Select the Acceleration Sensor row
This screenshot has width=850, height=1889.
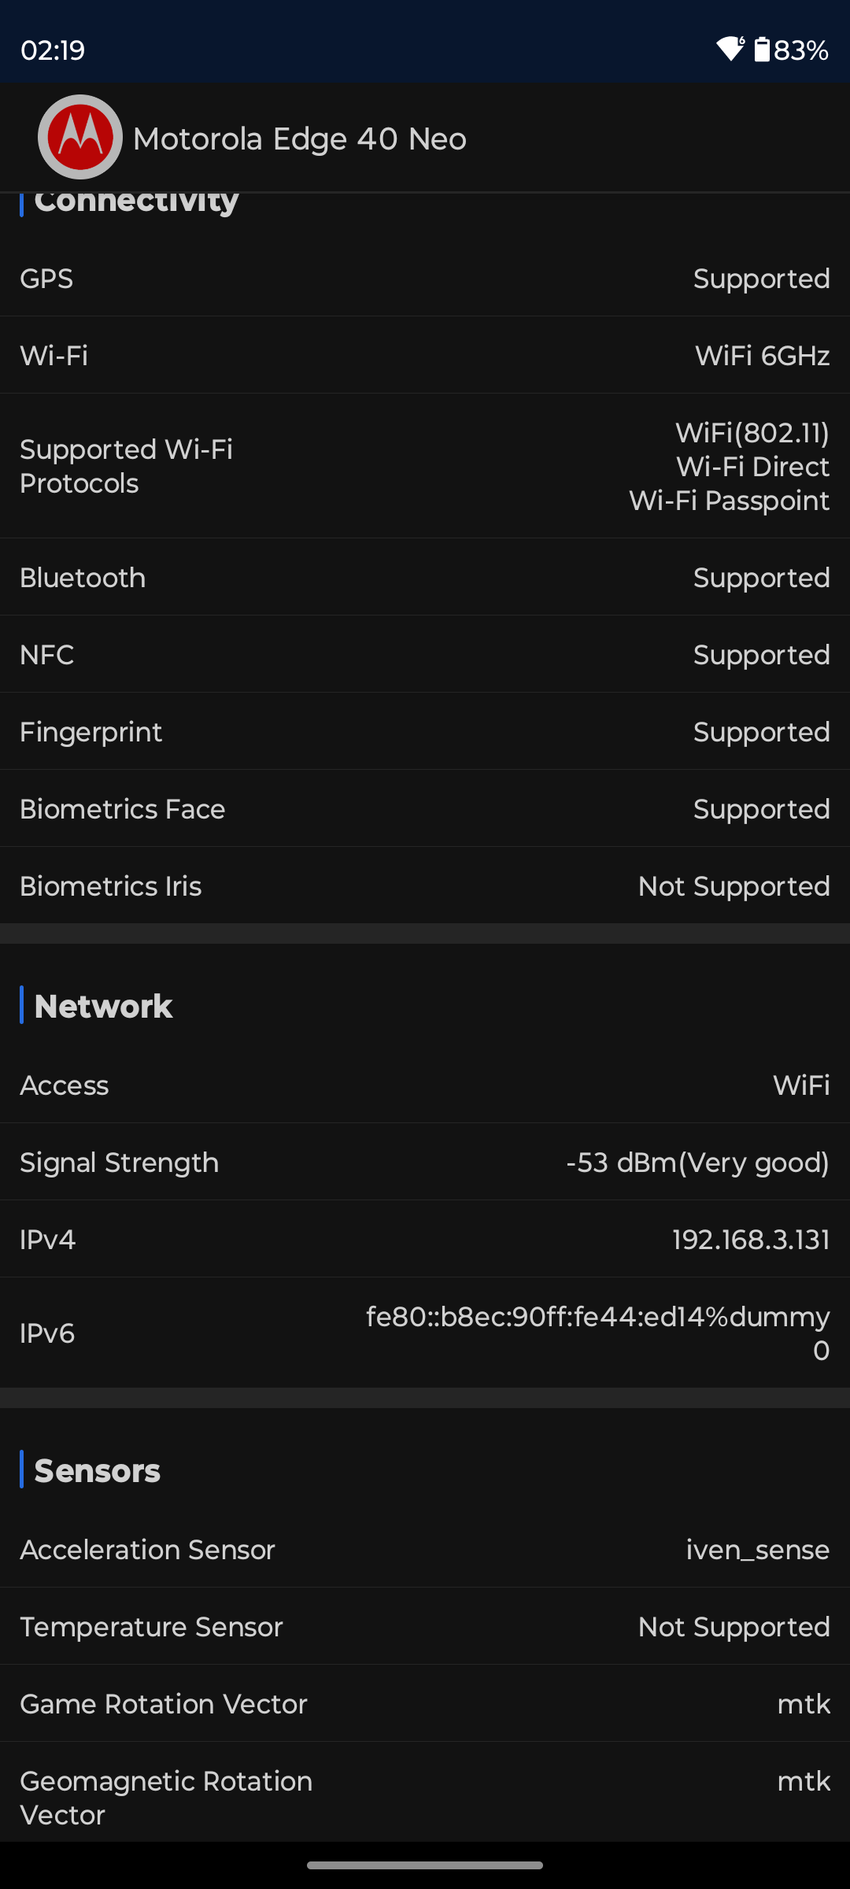click(x=425, y=1550)
